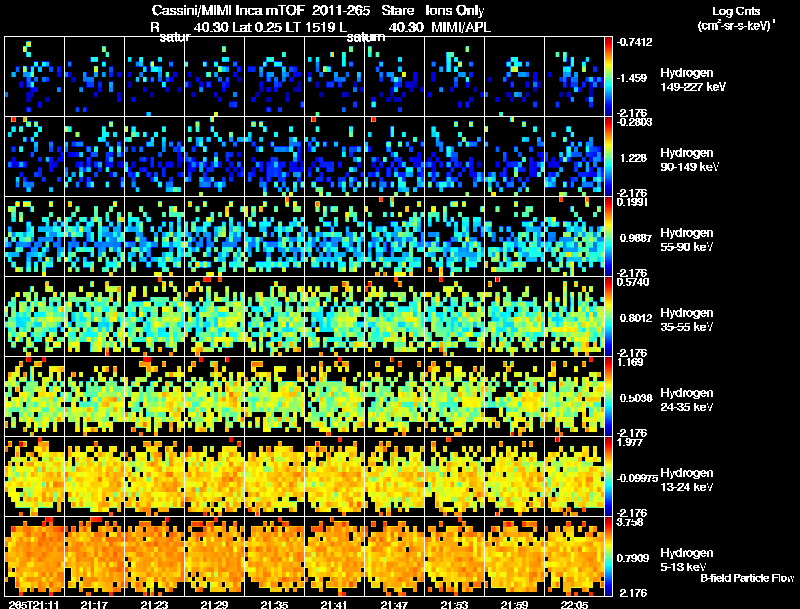Click the 21:17 time axis label
This screenshot has width=800, height=609.
(94, 604)
